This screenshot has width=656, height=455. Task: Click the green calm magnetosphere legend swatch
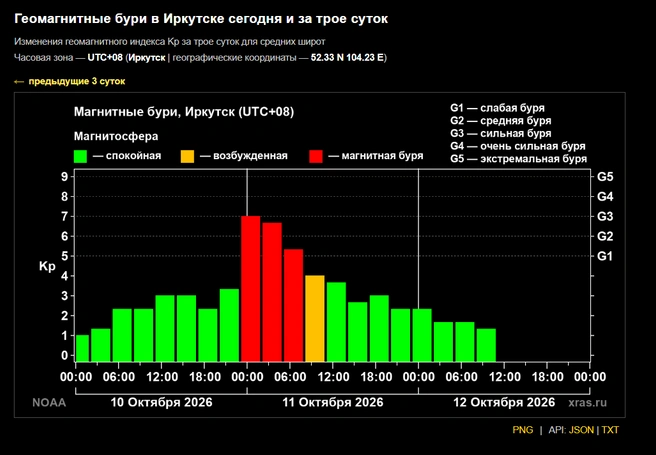[x=80, y=156]
